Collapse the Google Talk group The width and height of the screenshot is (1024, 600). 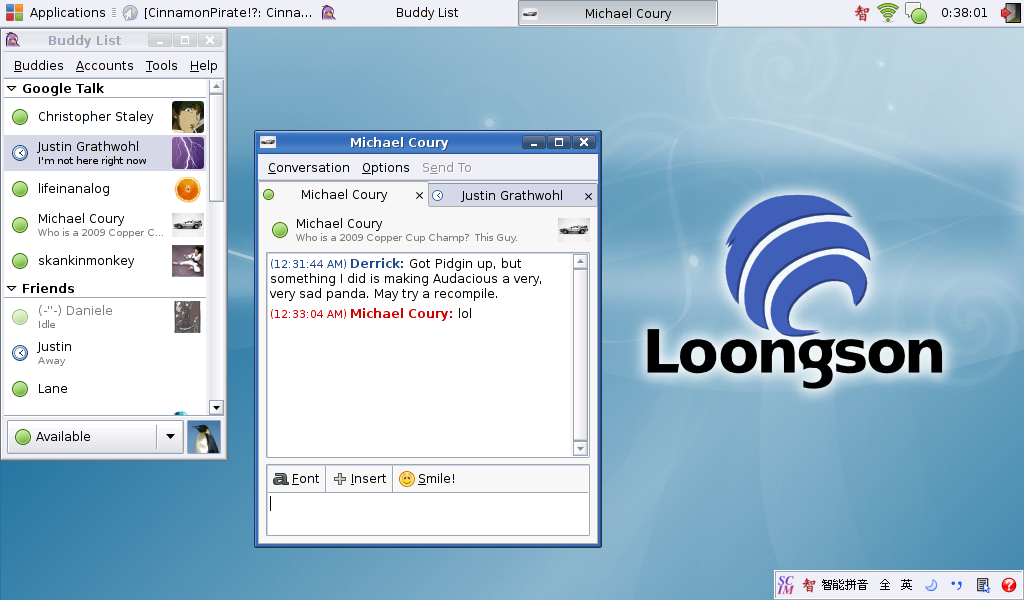[12, 88]
